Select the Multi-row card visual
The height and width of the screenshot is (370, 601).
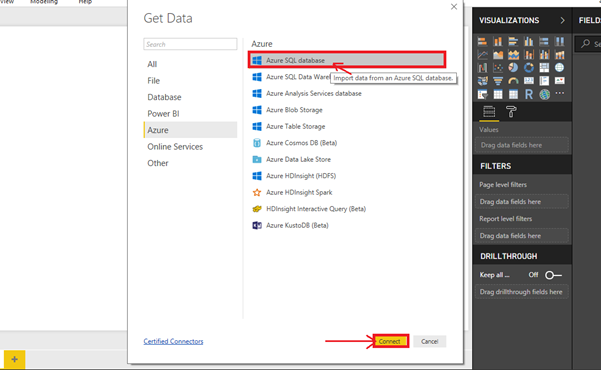point(544,81)
